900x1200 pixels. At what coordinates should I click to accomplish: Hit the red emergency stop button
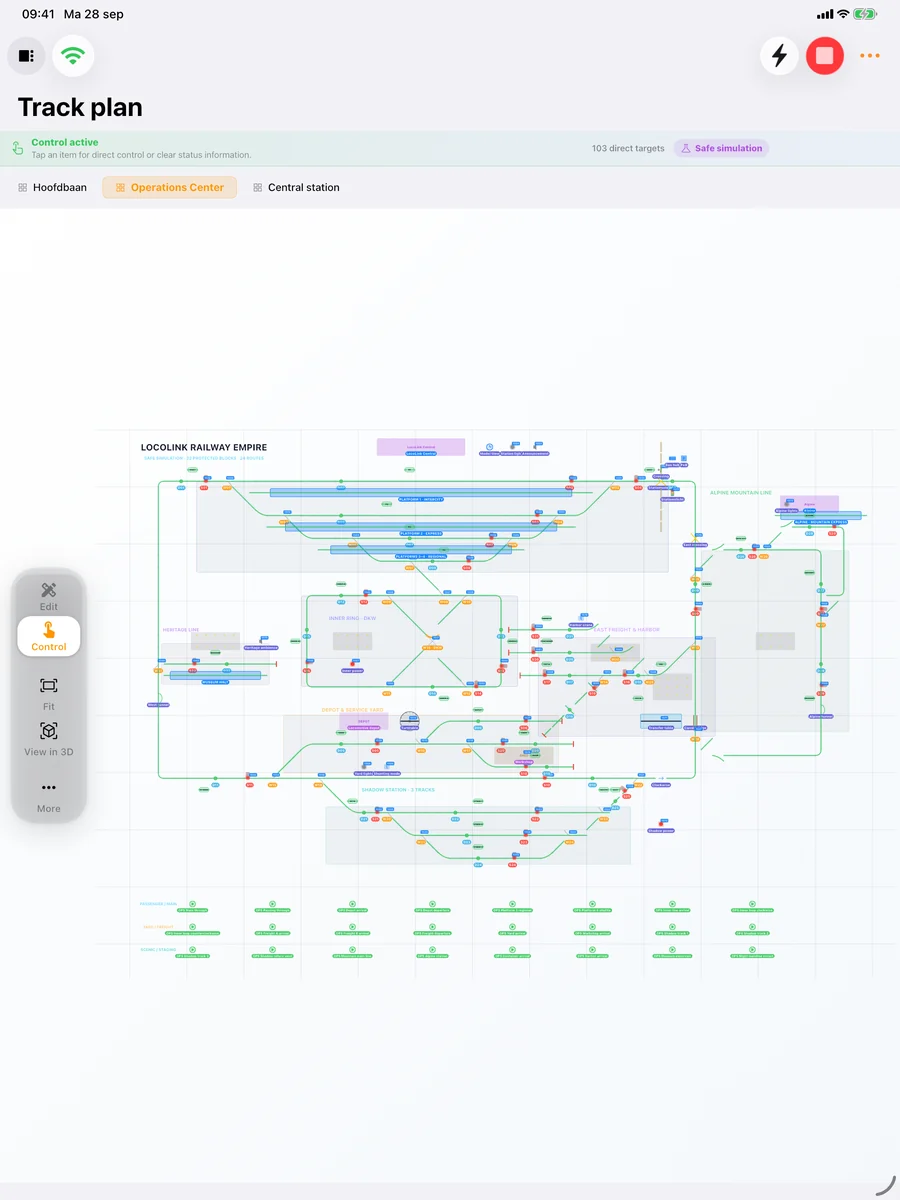click(x=825, y=55)
